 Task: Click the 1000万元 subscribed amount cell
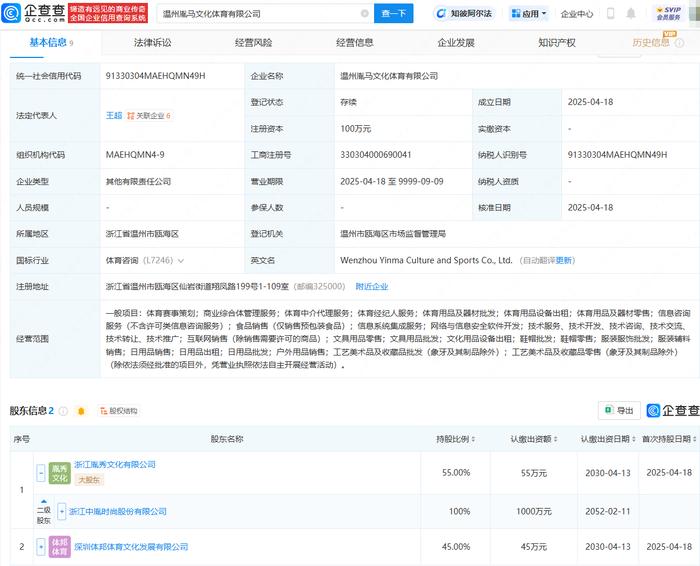point(534,512)
